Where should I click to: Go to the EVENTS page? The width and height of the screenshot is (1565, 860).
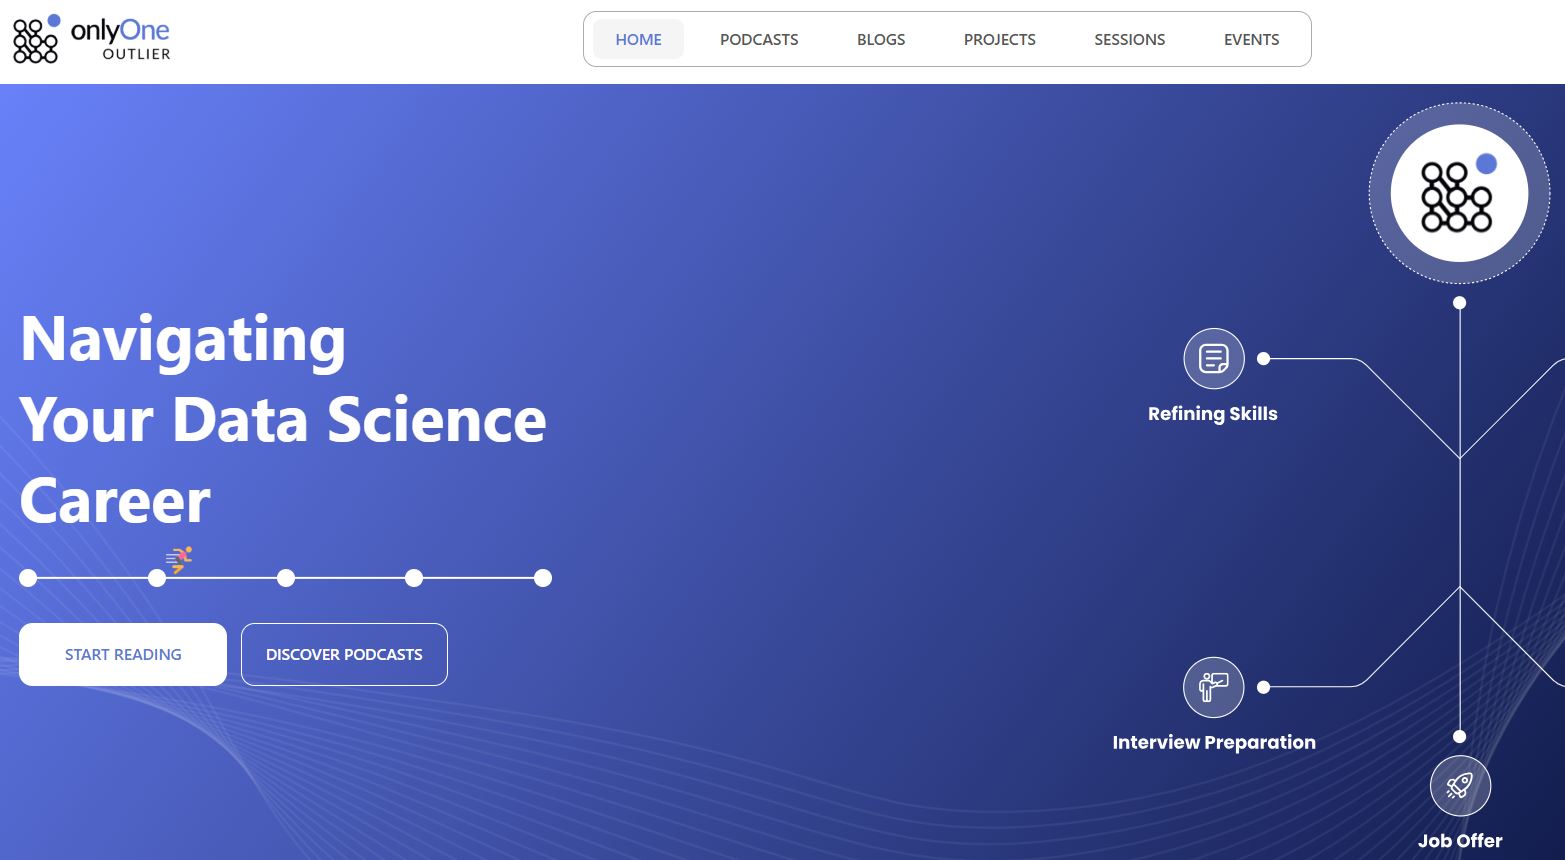tap(1251, 39)
